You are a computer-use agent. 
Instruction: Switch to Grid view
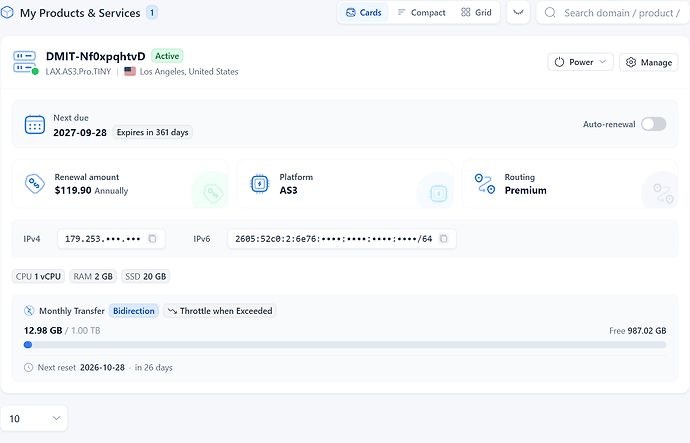coord(476,13)
